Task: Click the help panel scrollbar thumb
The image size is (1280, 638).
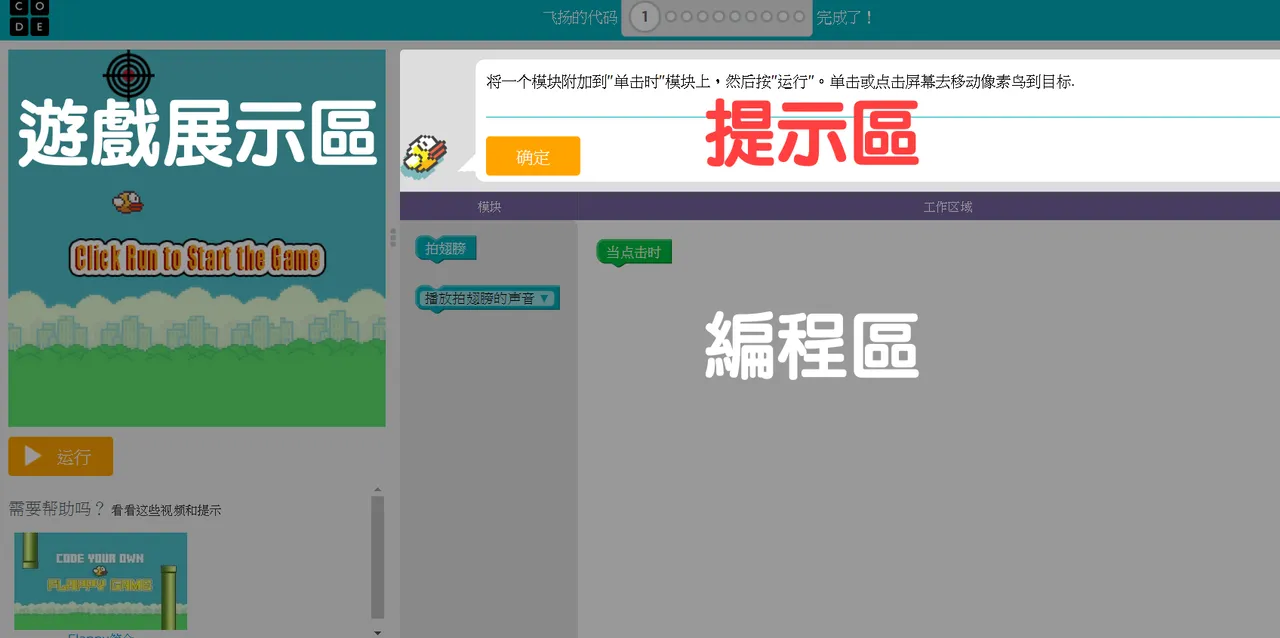Action: (377, 557)
